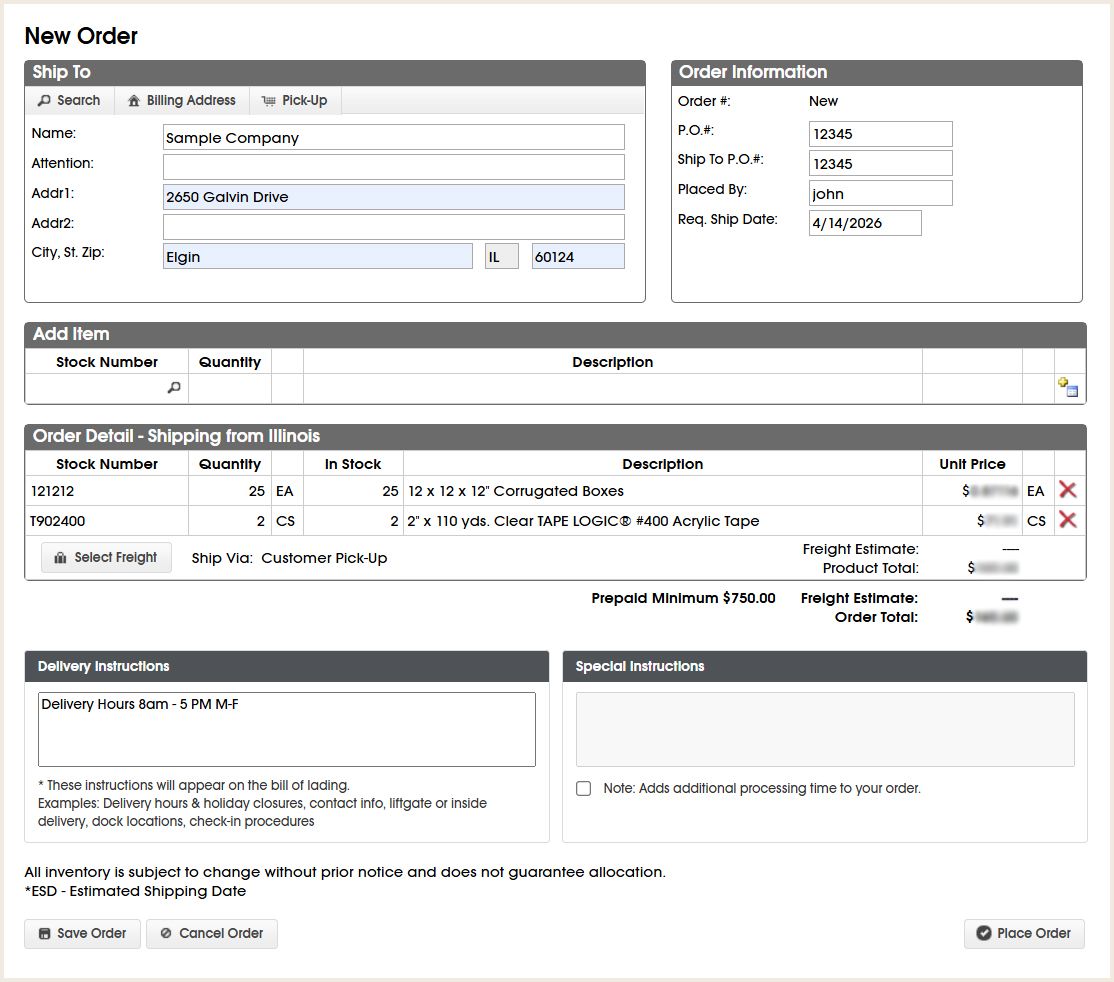
Task: Click the magnifier icon in Stock Number field
Action: point(173,387)
